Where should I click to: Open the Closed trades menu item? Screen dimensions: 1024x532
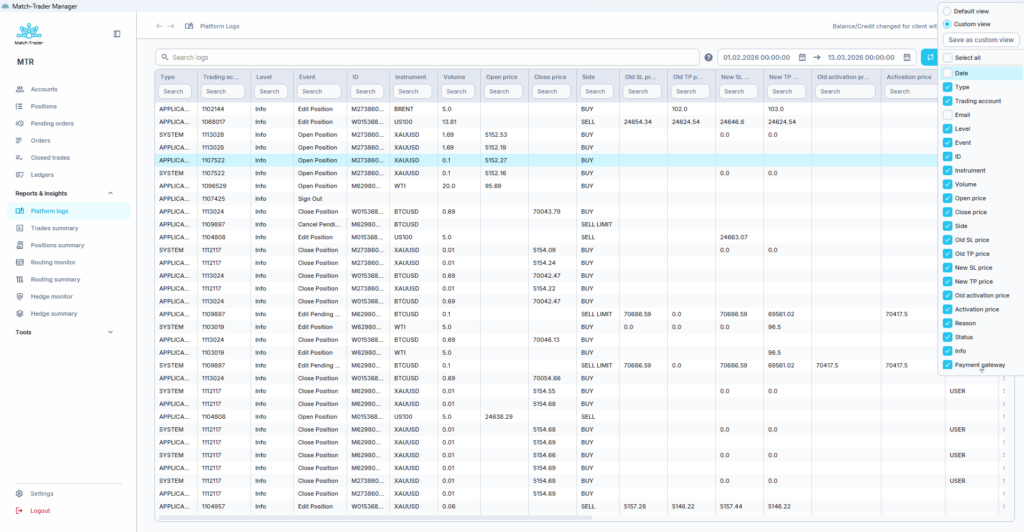point(51,158)
